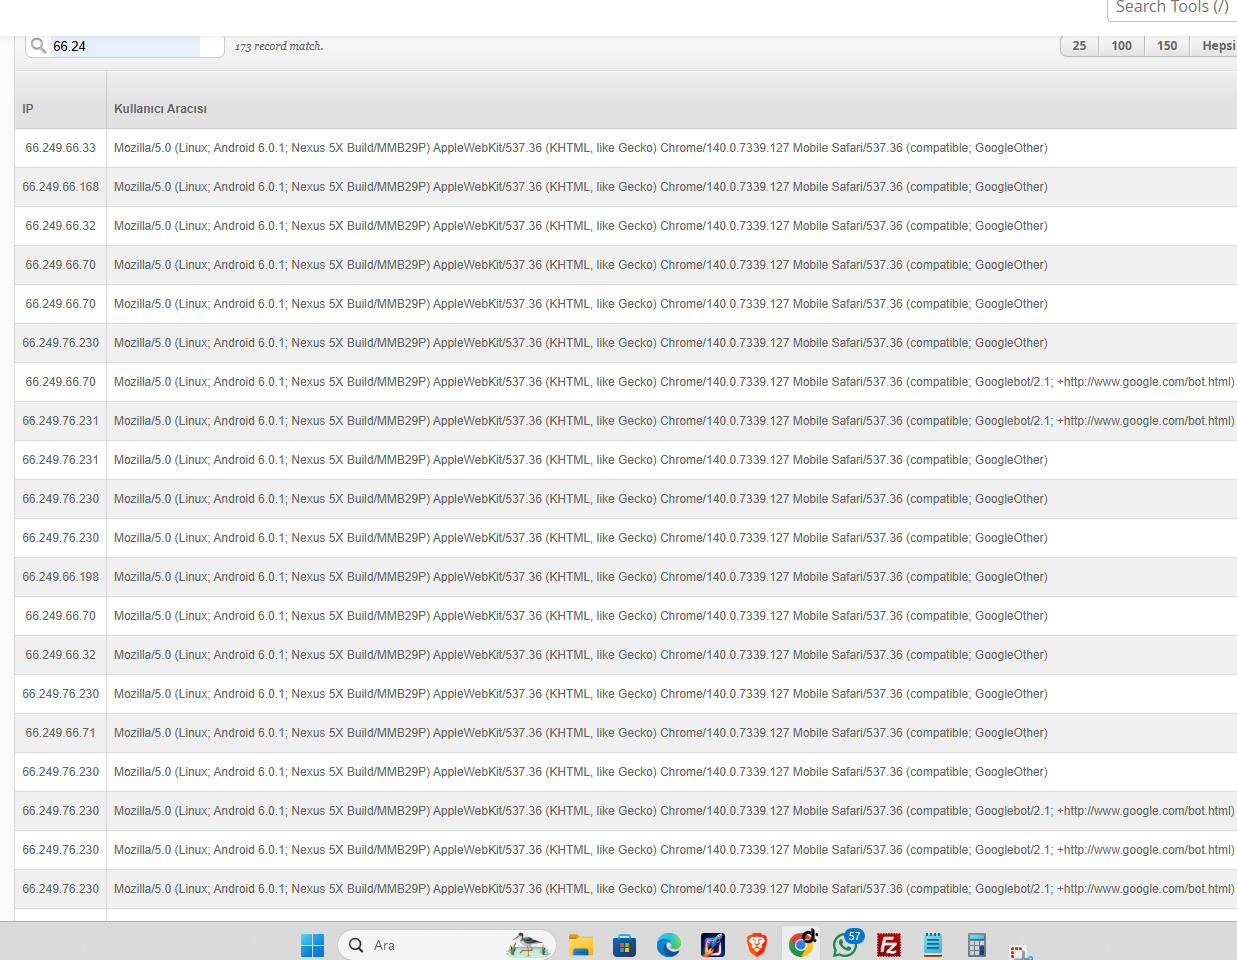
Task: Show 100 records per page
Action: (x=1121, y=46)
